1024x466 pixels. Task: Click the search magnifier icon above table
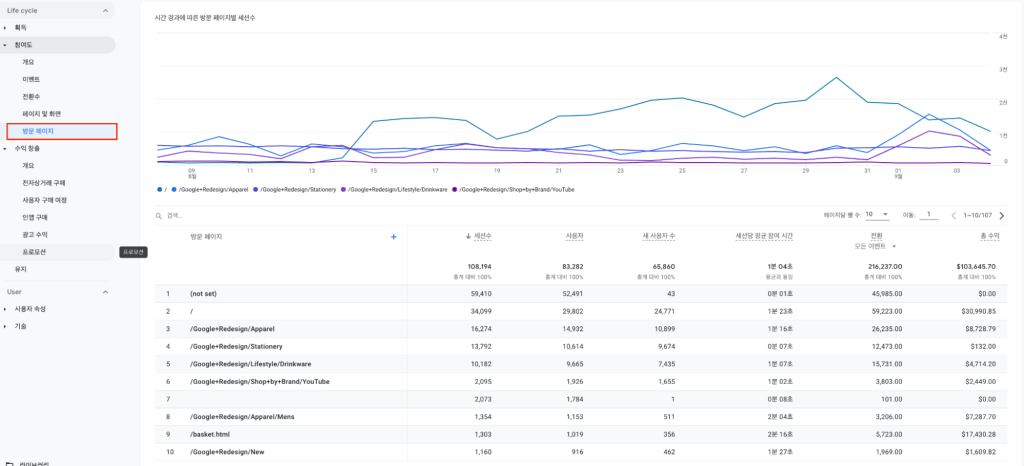[x=159, y=215]
